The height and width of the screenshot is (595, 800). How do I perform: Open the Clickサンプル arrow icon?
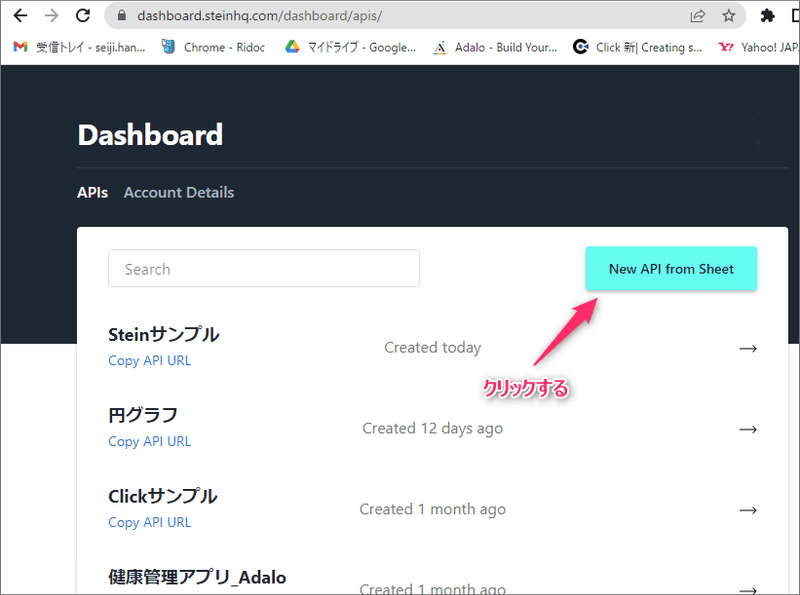click(x=748, y=510)
